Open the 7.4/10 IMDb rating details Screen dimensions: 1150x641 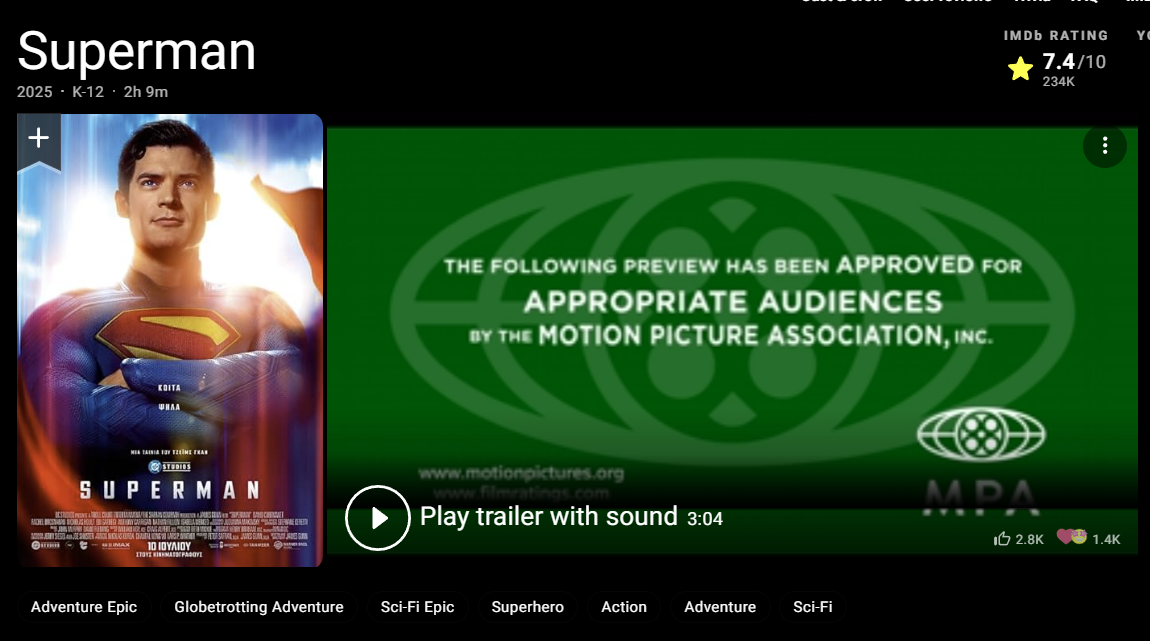(x=1074, y=62)
